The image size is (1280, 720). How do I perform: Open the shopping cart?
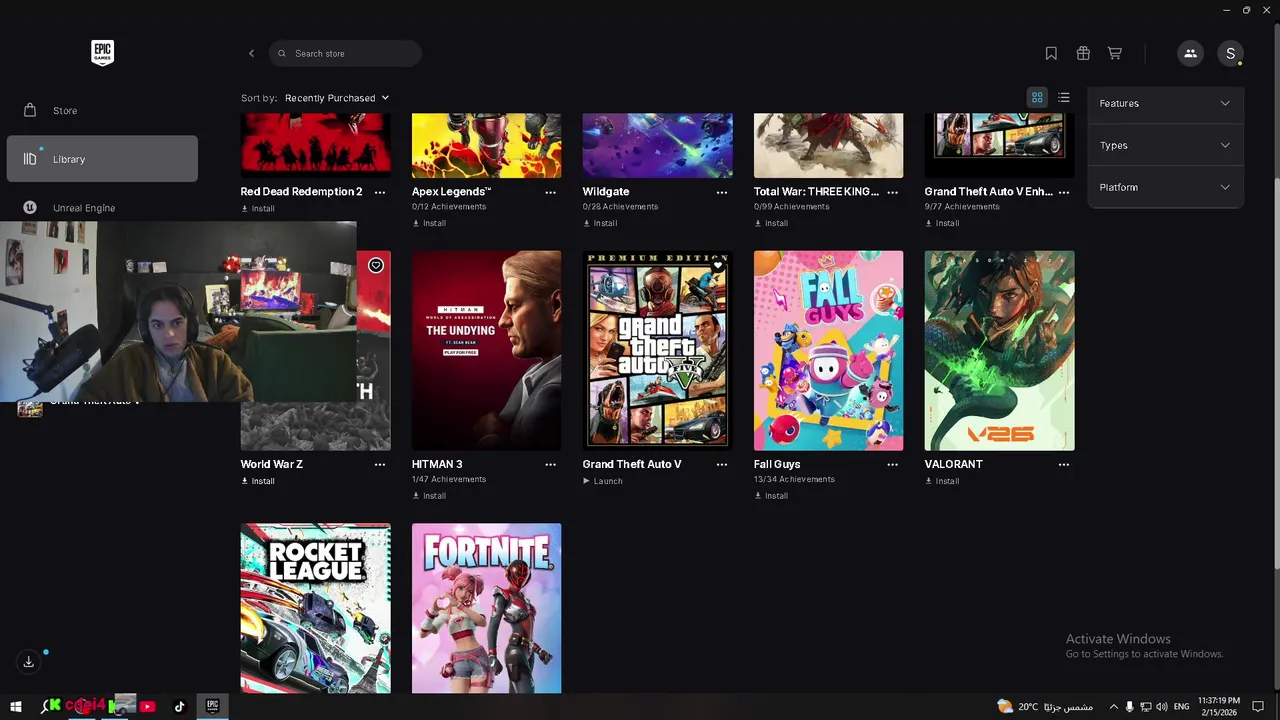[1114, 53]
